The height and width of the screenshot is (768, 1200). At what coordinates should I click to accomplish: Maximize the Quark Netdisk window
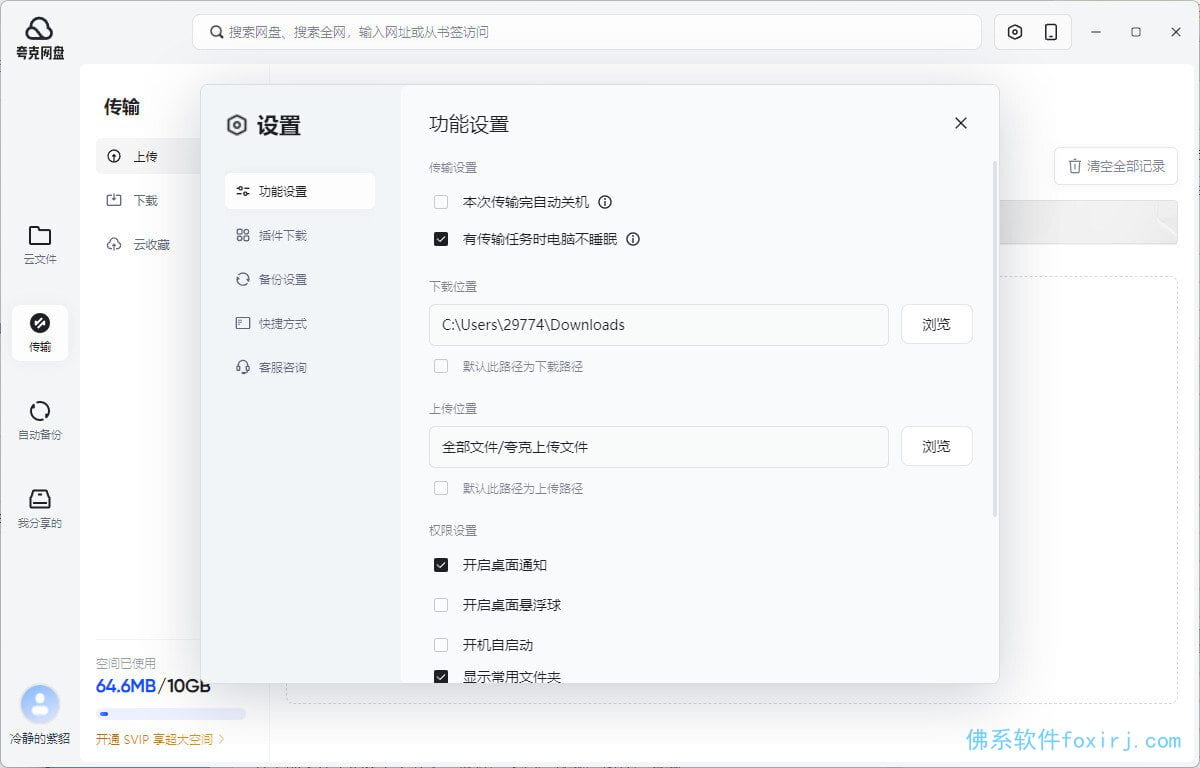click(x=1136, y=32)
